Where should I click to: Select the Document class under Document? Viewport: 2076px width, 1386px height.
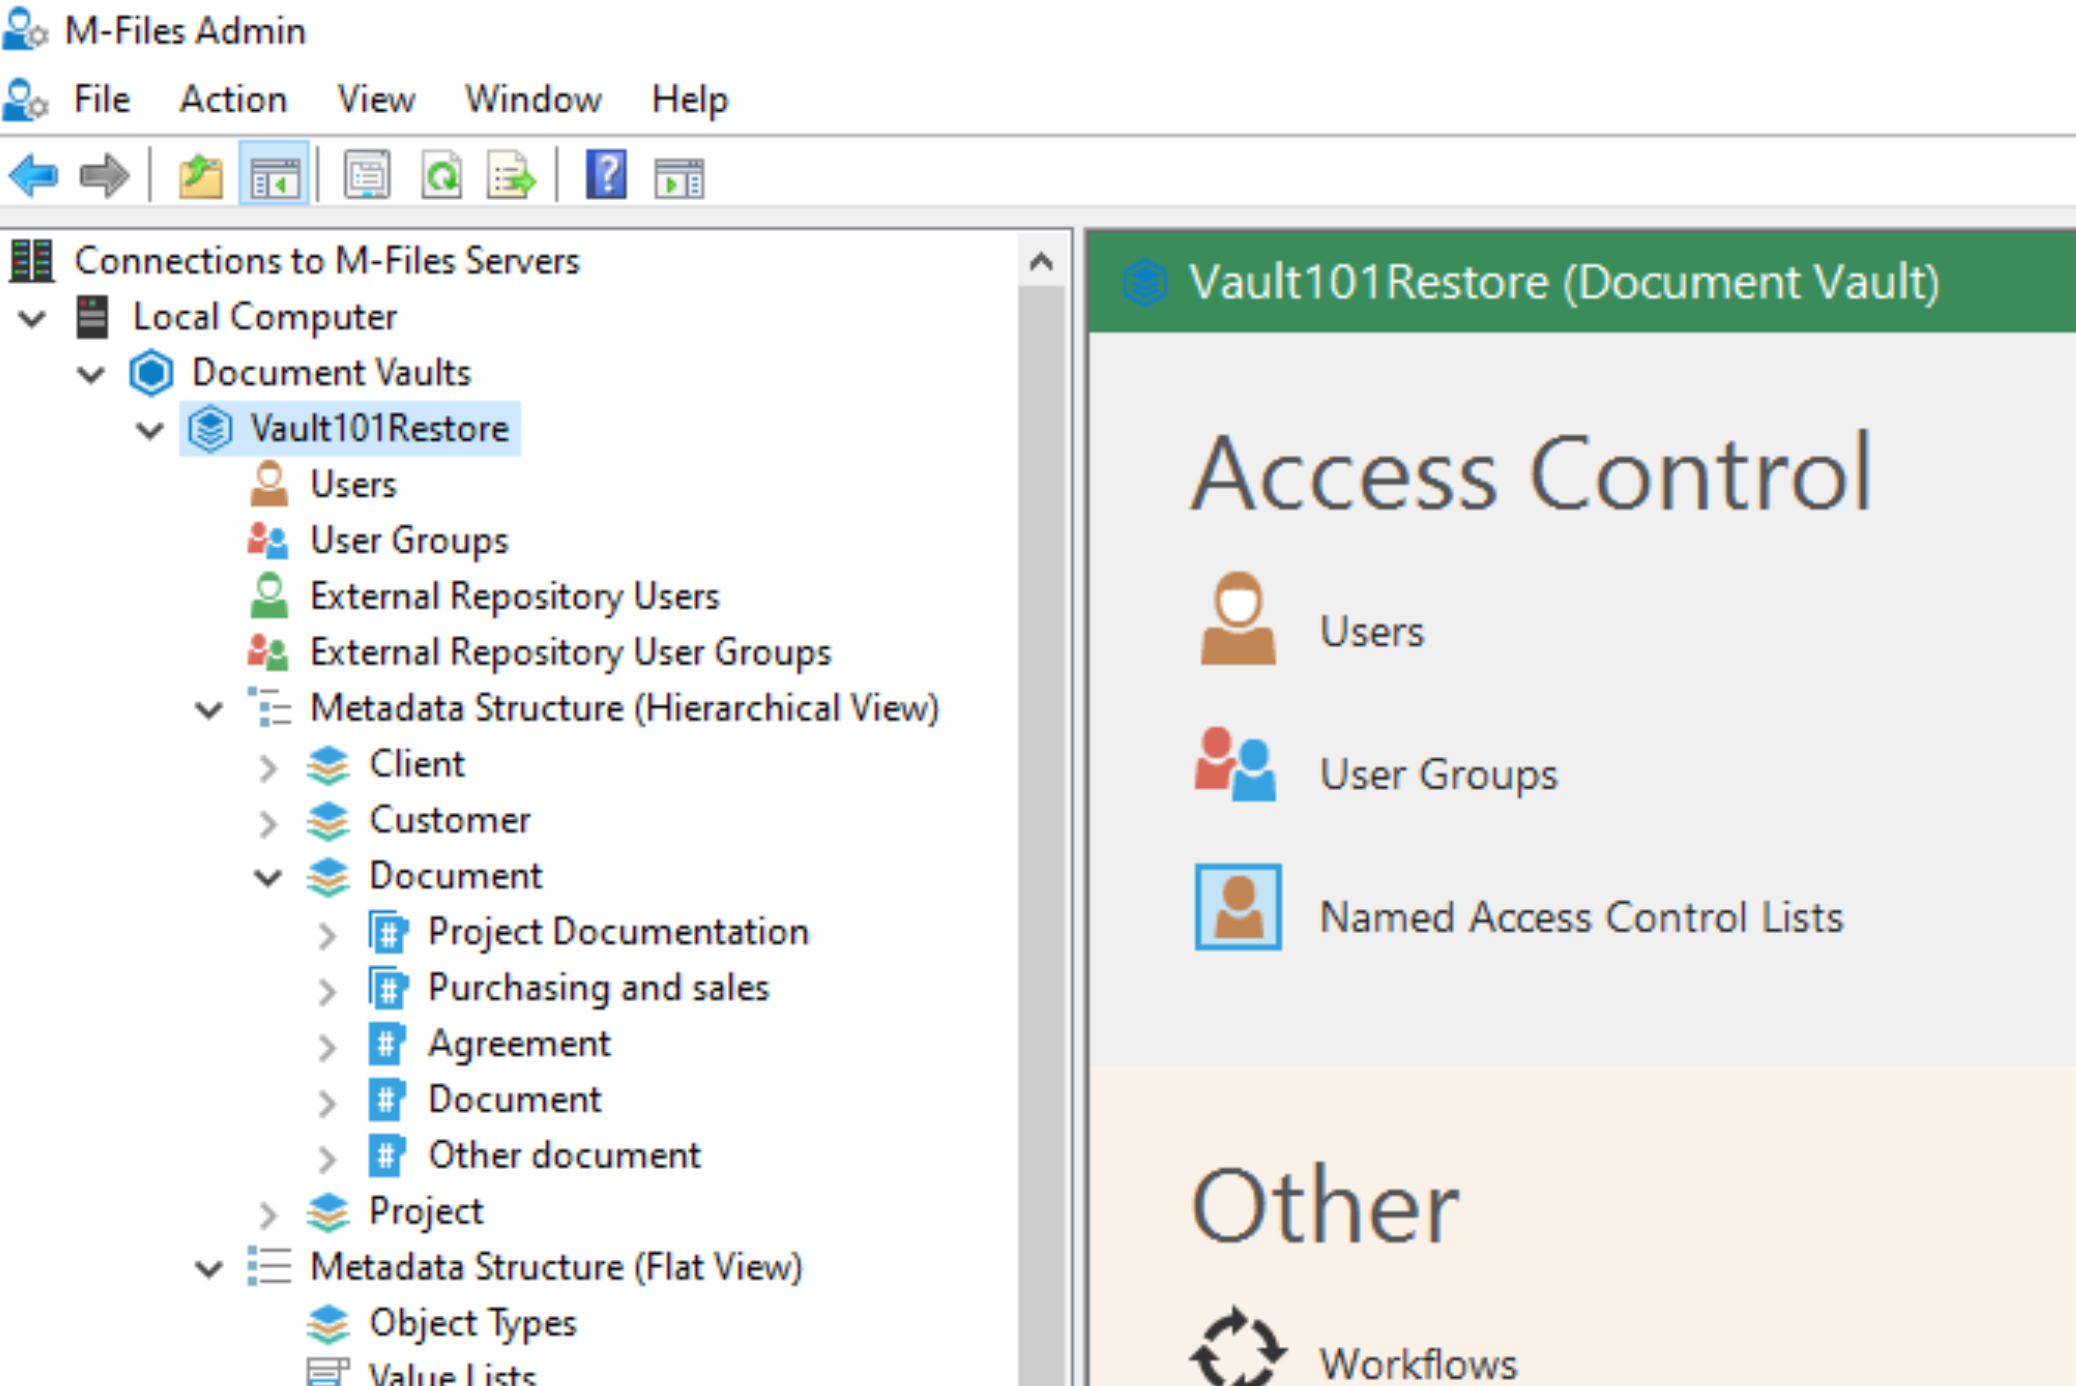pyautogui.click(x=514, y=1100)
